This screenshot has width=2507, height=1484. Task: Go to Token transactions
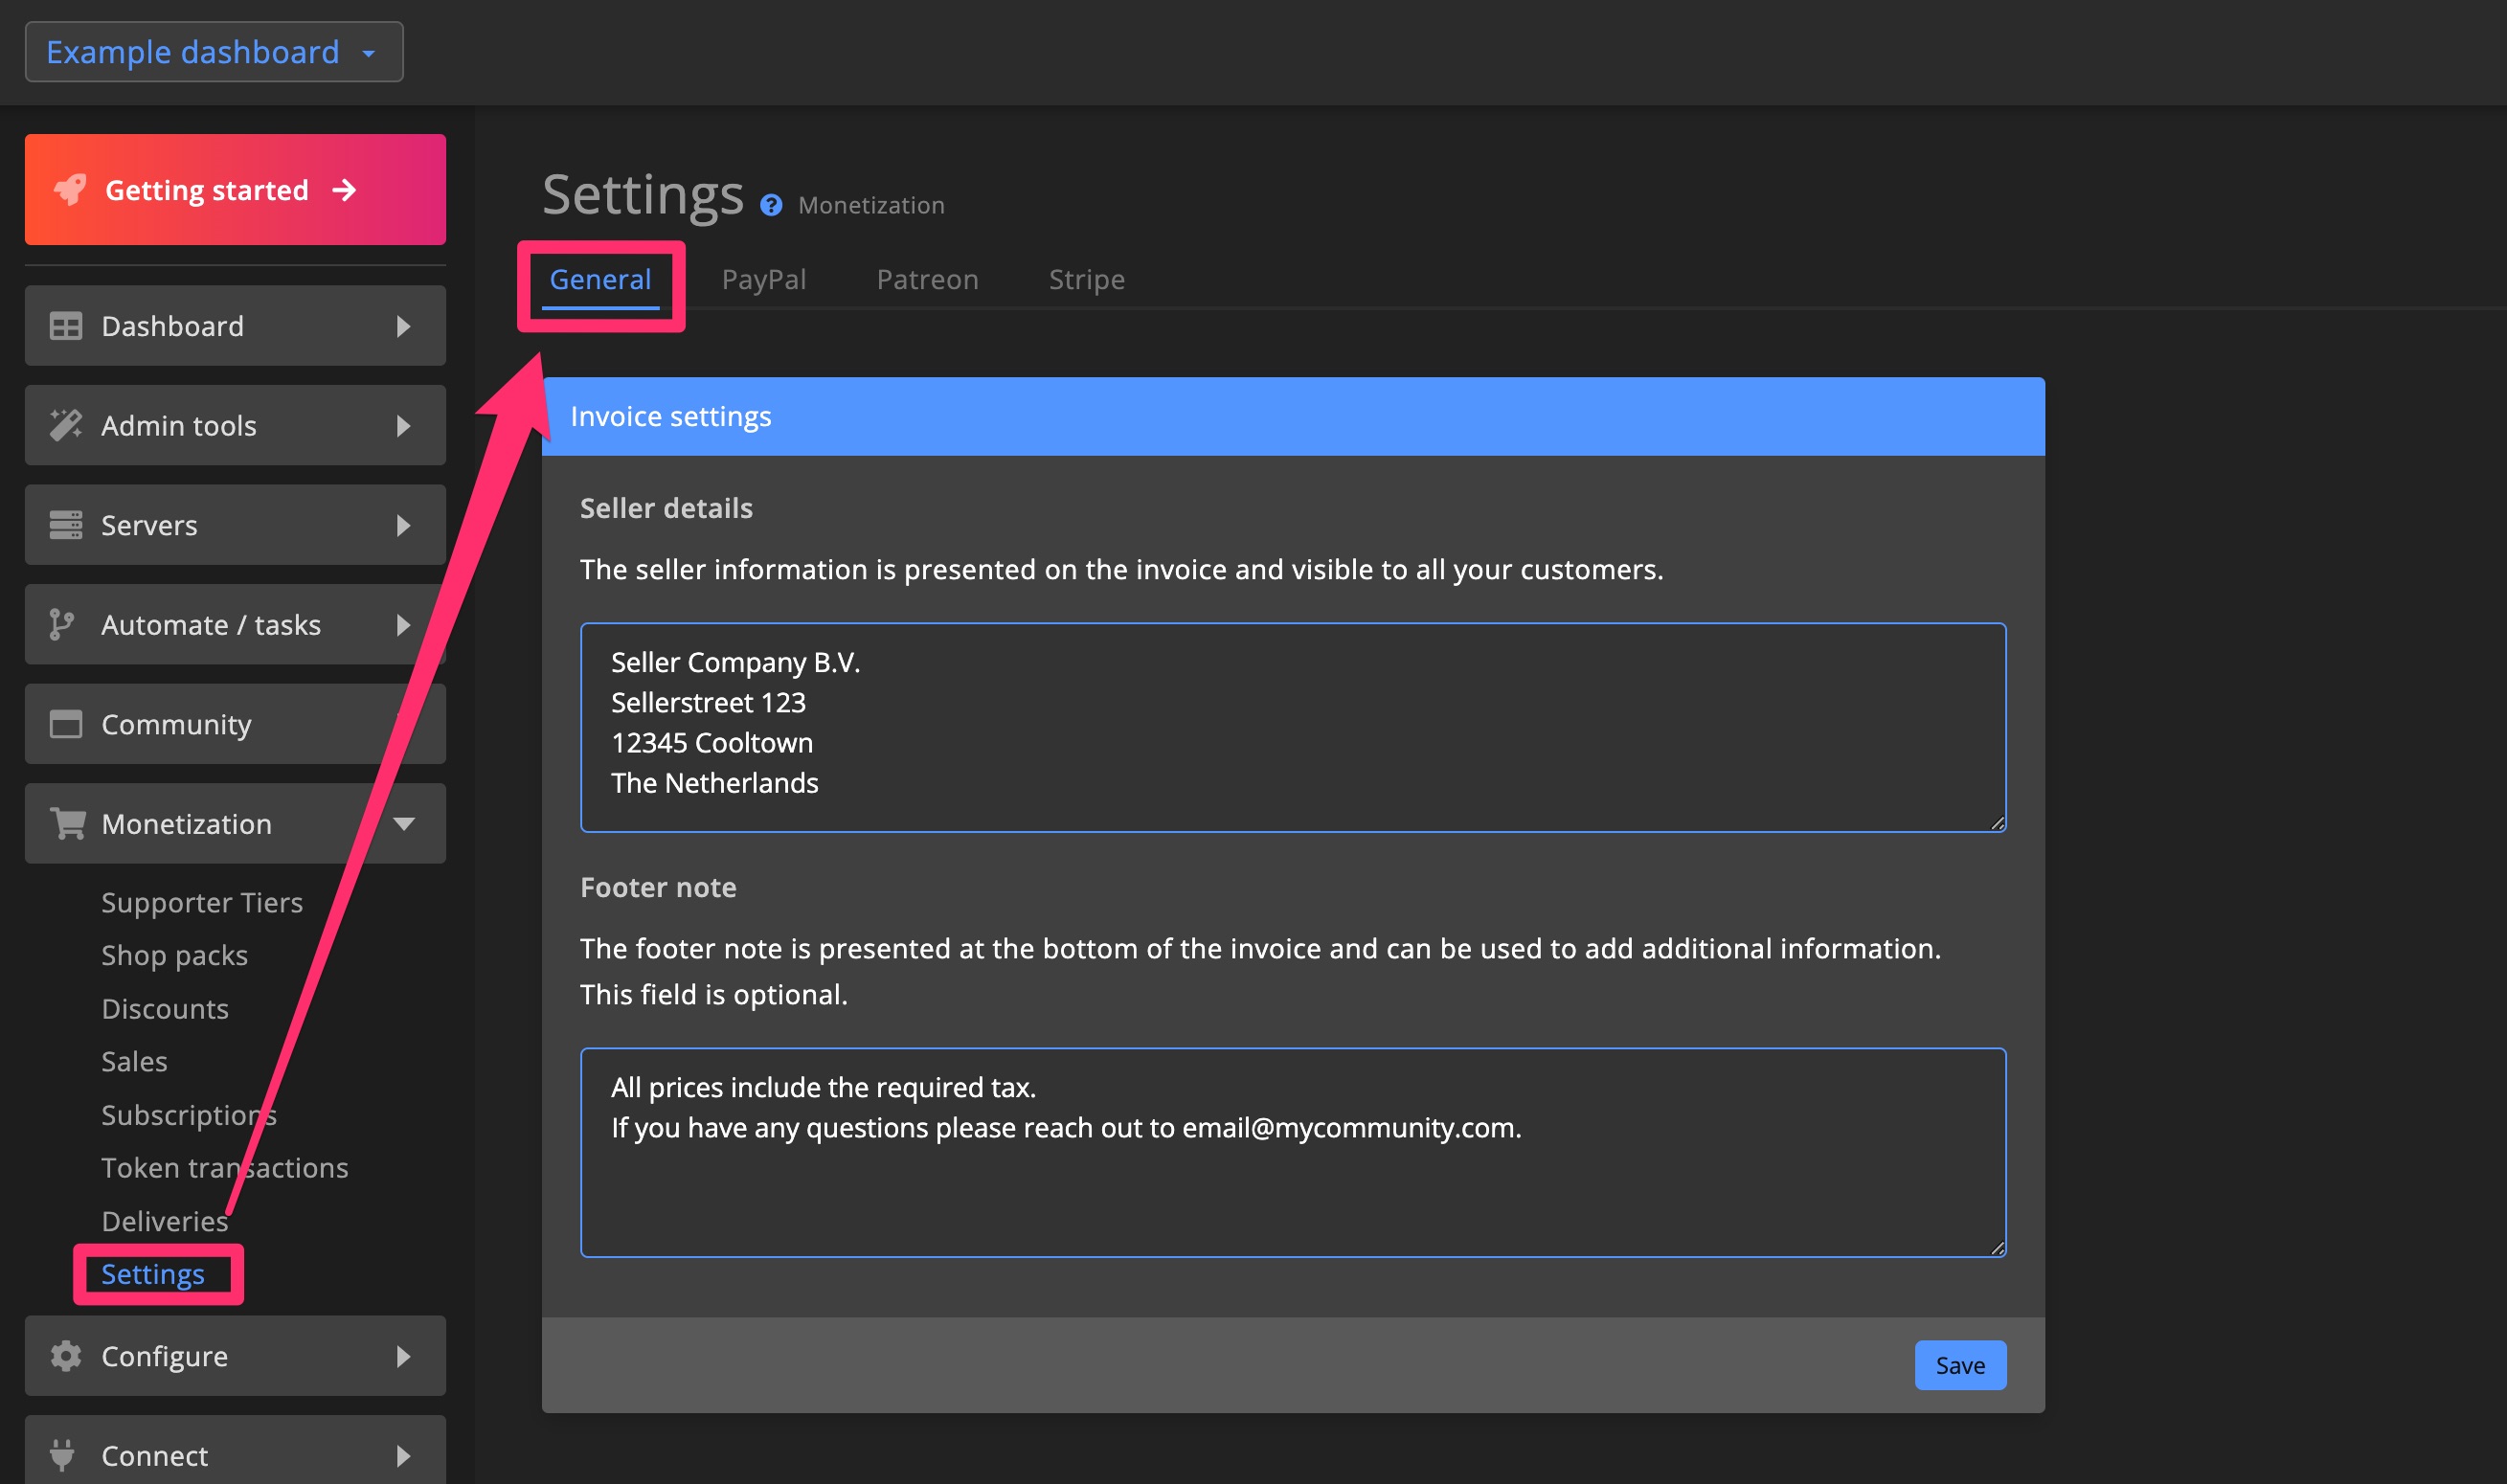tap(224, 1167)
